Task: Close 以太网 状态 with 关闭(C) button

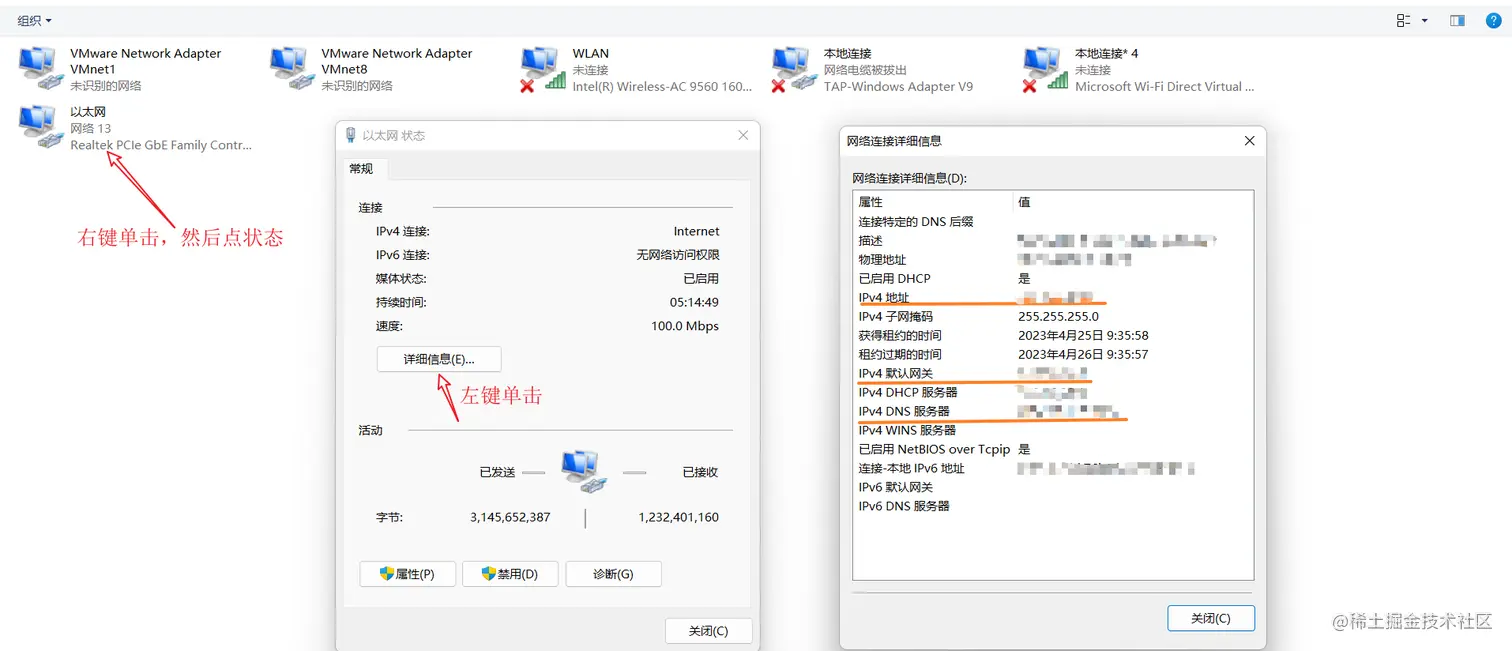Action: [x=708, y=631]
